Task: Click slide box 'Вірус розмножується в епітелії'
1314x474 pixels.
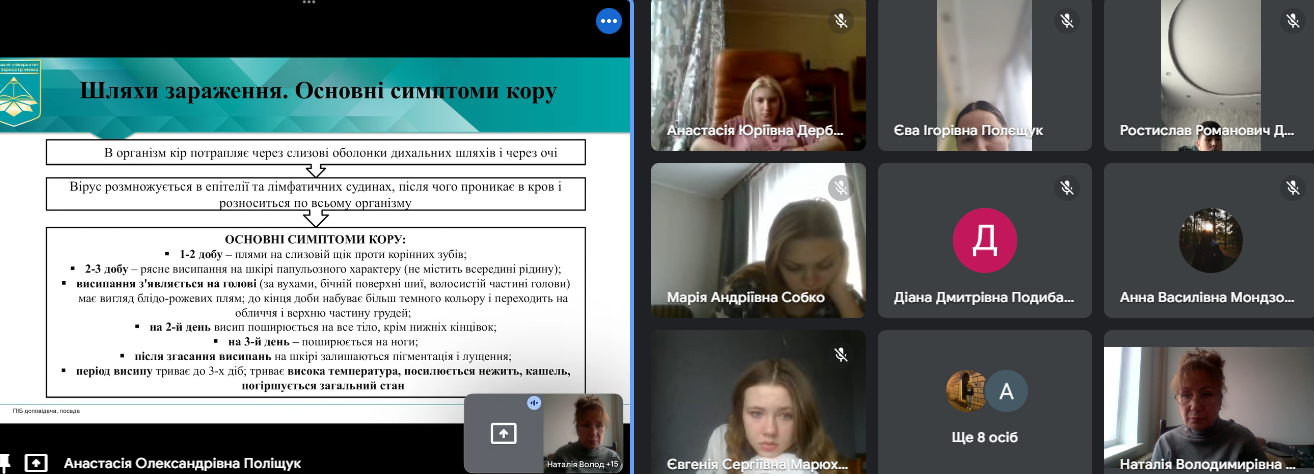Action: [x=316, y=194]
